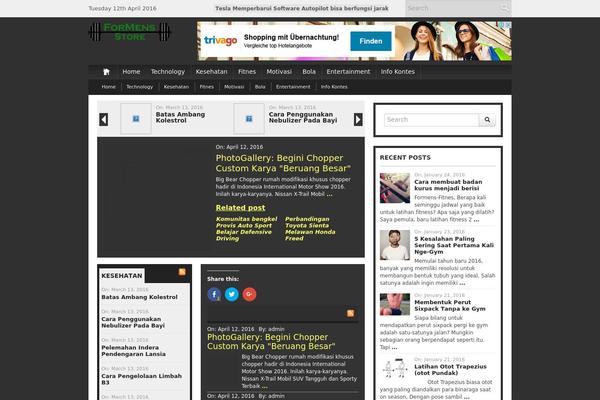
Task: Click the 'Tuesday 12th April 2016' date text
Action: point(122,8)
